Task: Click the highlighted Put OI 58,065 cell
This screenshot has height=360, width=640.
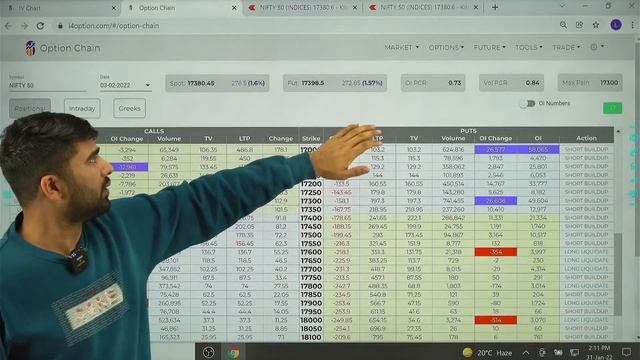Action: 538,149
